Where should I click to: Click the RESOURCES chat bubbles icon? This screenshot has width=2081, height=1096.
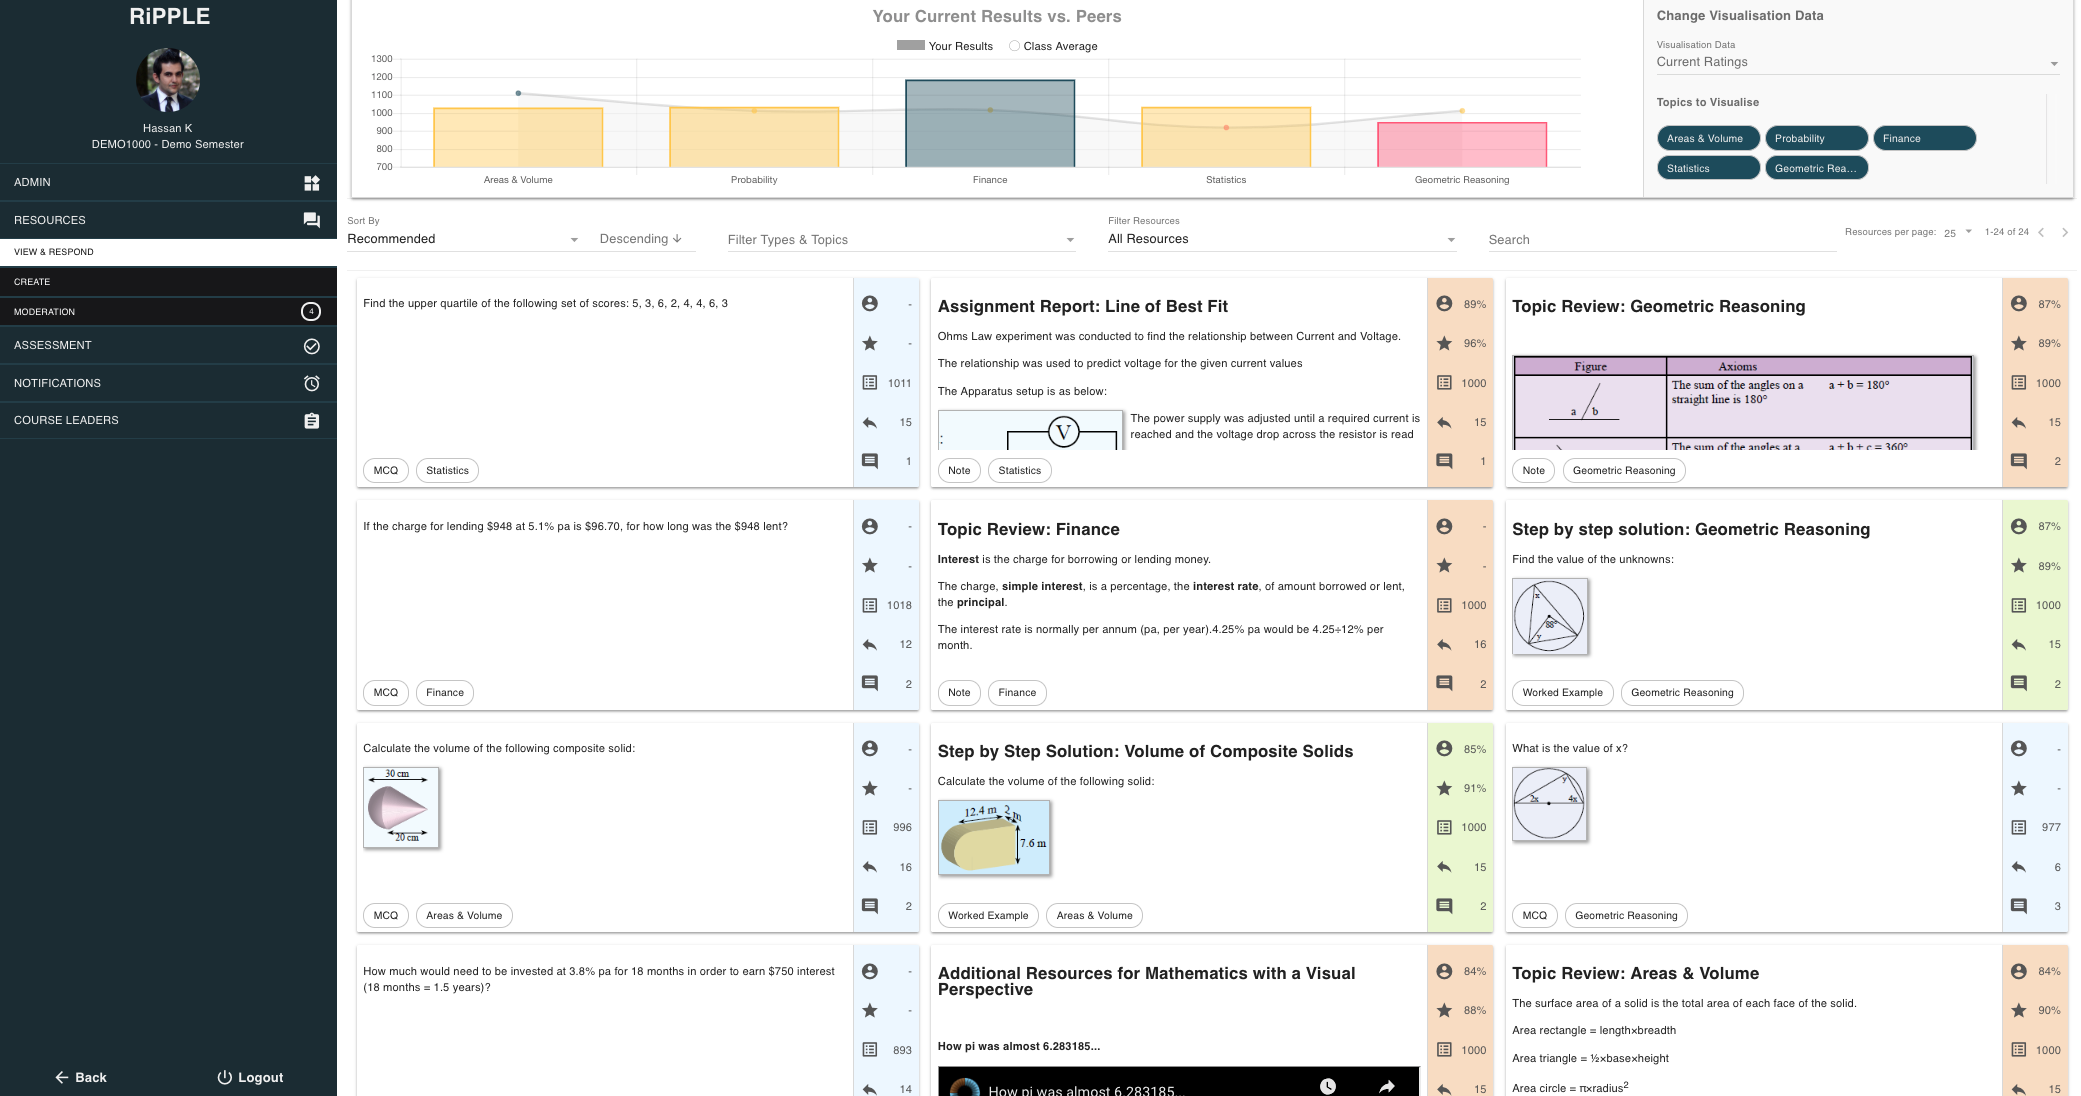point(312,220)
